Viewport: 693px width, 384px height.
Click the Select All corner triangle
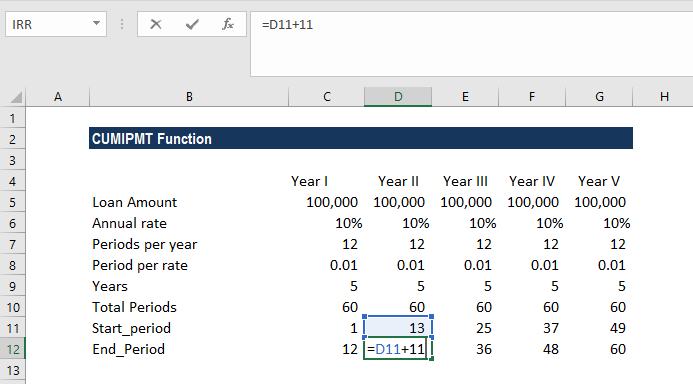[x=16, y=97]
